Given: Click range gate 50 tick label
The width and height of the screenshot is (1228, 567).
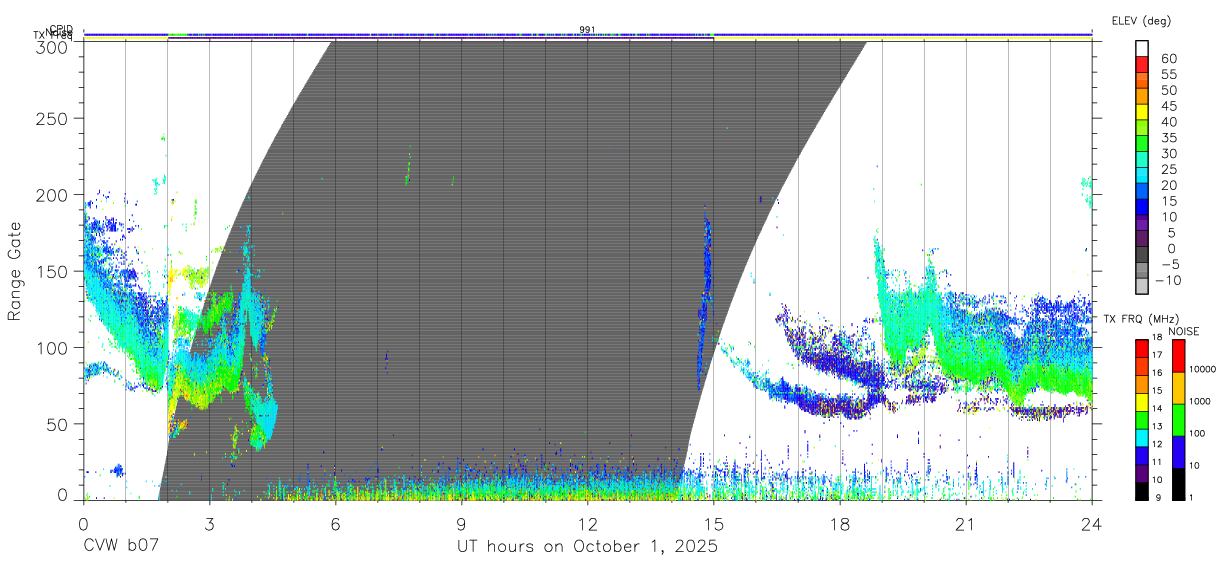Looking at the screenshot, I should [x=57, y=423].
